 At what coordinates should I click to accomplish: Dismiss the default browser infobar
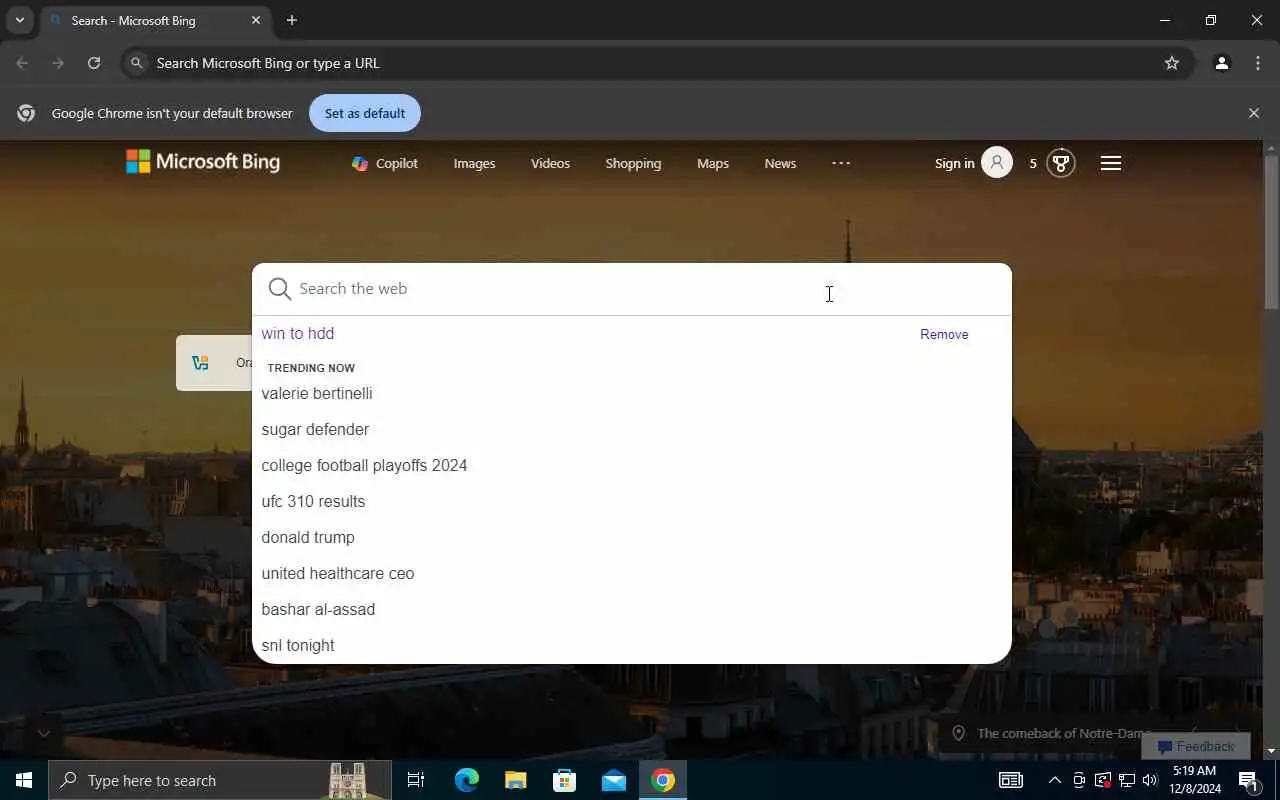[x=1254, y=113]
